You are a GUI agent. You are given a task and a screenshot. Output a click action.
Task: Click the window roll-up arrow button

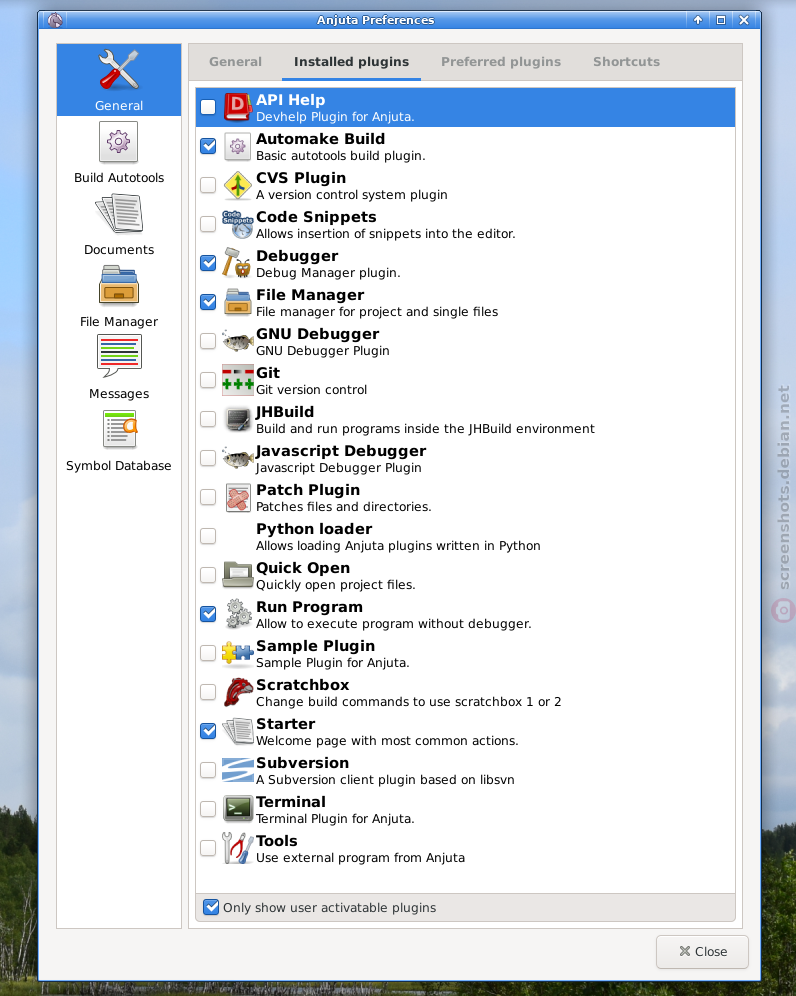tap(698, 20)
